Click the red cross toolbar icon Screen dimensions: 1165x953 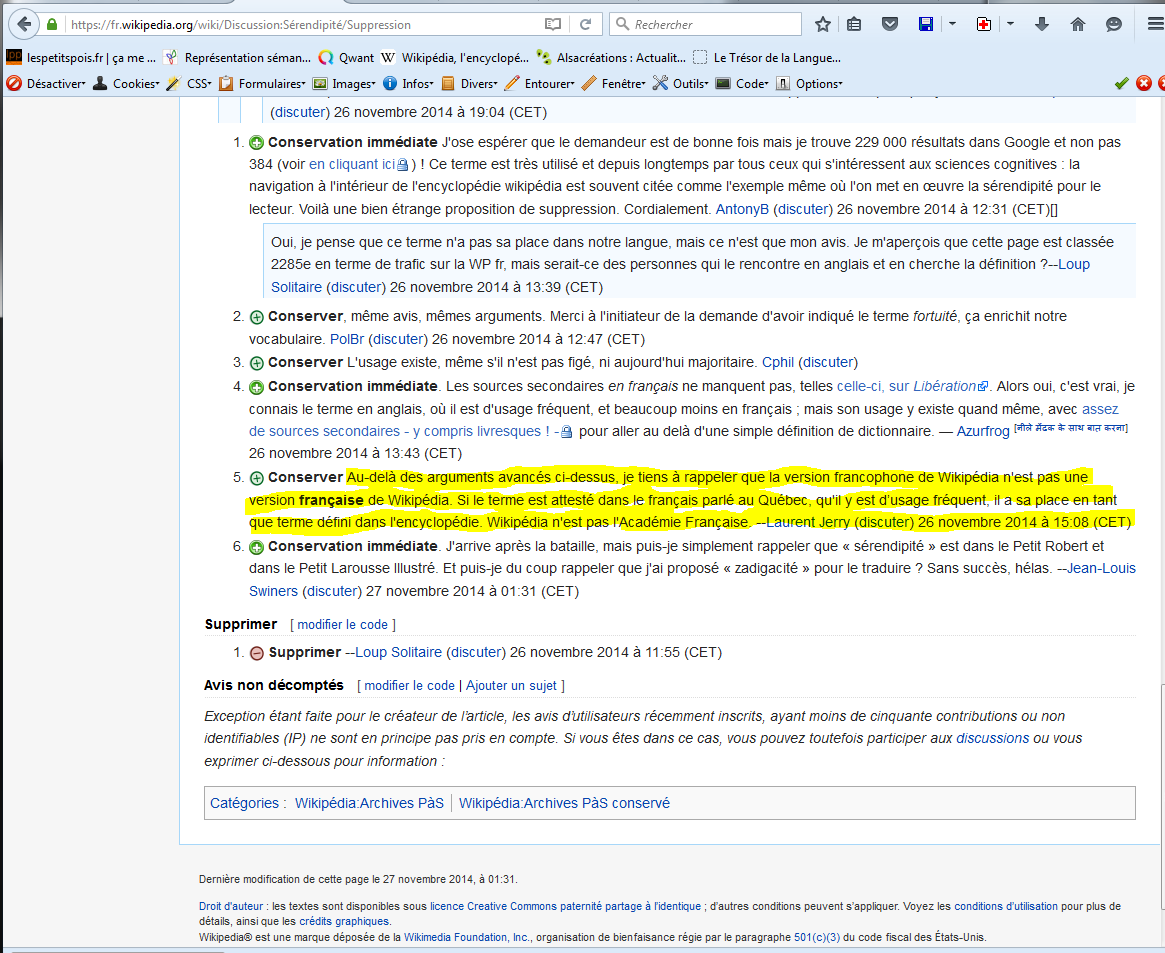pyautogui.click(x=984, y=24)
